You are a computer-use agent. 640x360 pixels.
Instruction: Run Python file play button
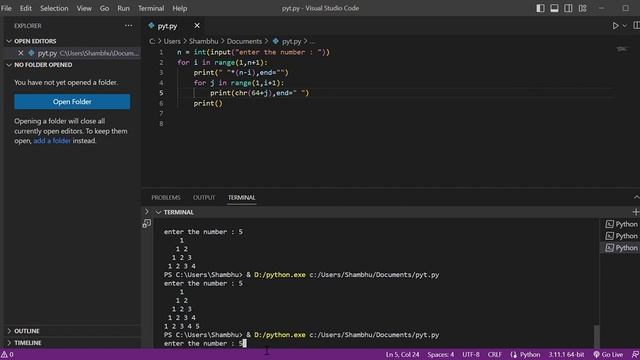click(x=615, y=26)
